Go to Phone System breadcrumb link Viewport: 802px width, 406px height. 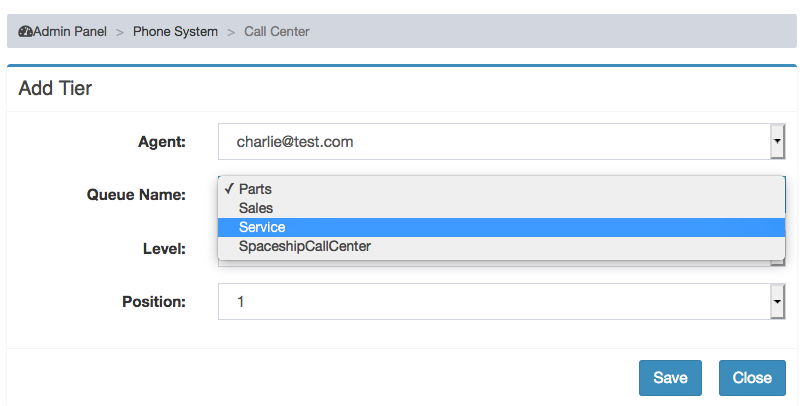pos(175,32)
